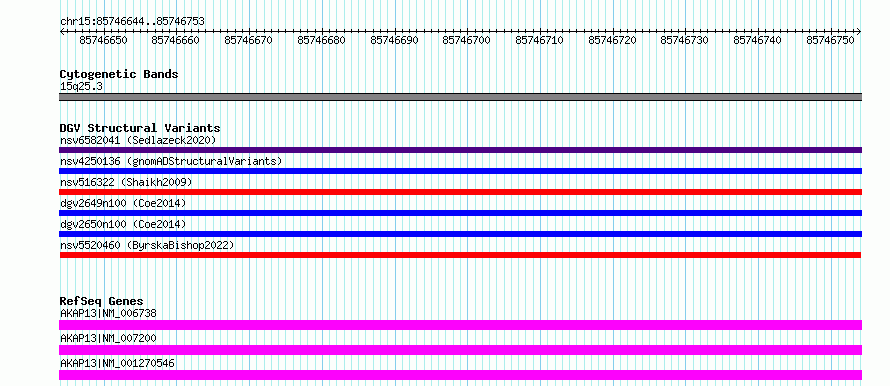Select the gray 15q25.3 cytoband bar
Screen dimensions: 890x386
[x=460, y=97]
